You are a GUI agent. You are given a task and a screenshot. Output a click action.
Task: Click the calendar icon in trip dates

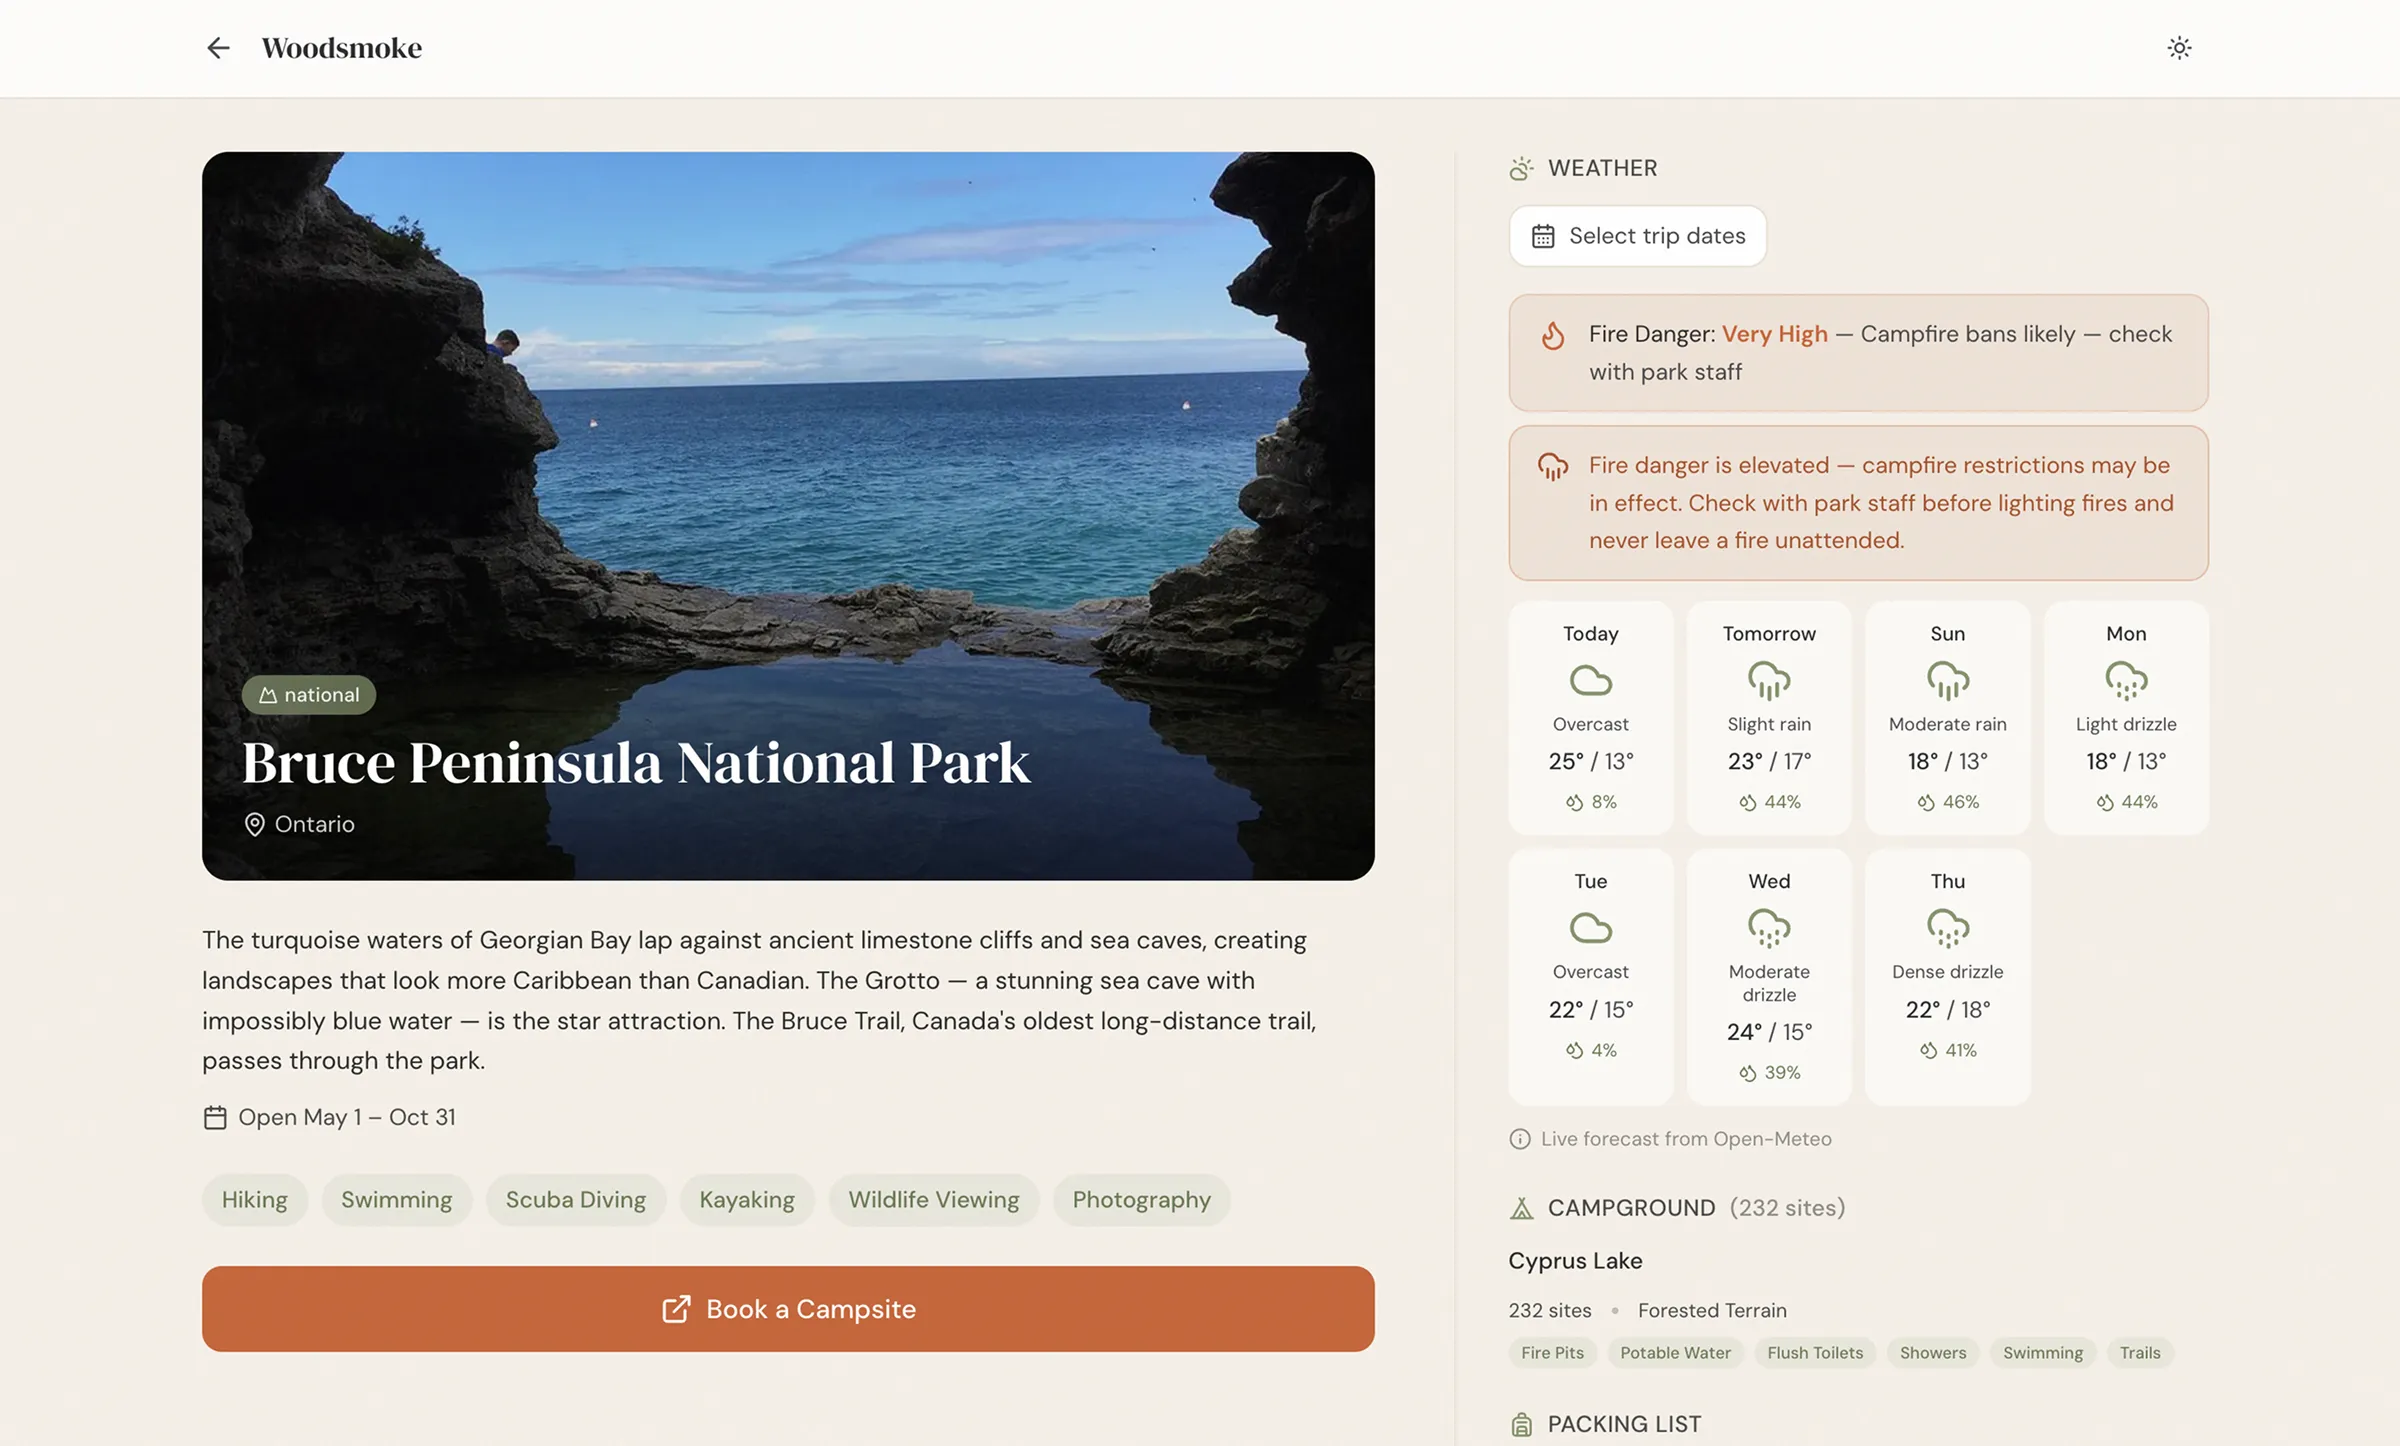[1543, 236]
